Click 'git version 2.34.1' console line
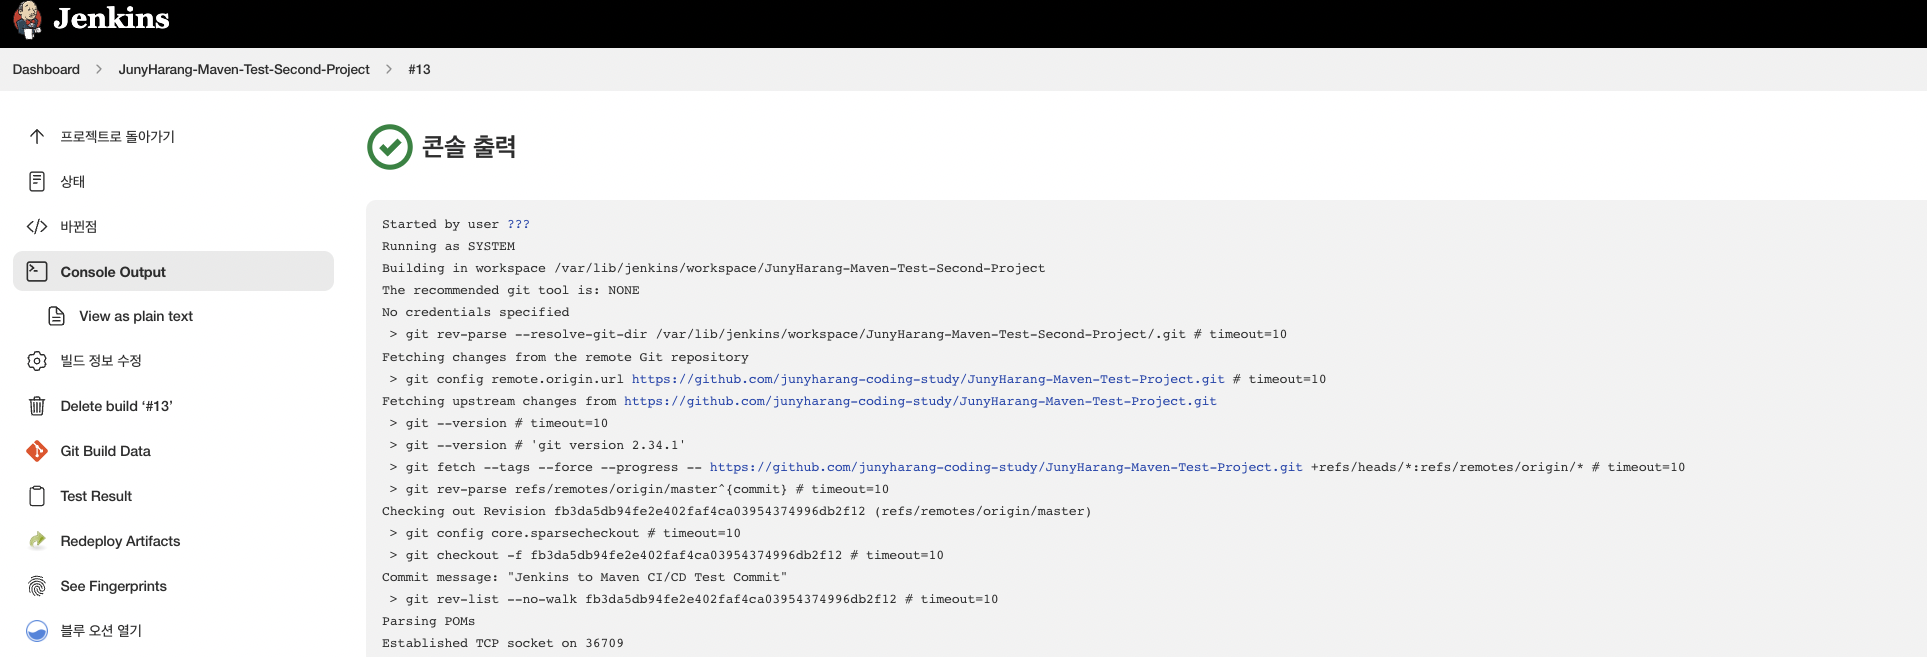Viewport: 1927px width, 657px height. [537, 445]
